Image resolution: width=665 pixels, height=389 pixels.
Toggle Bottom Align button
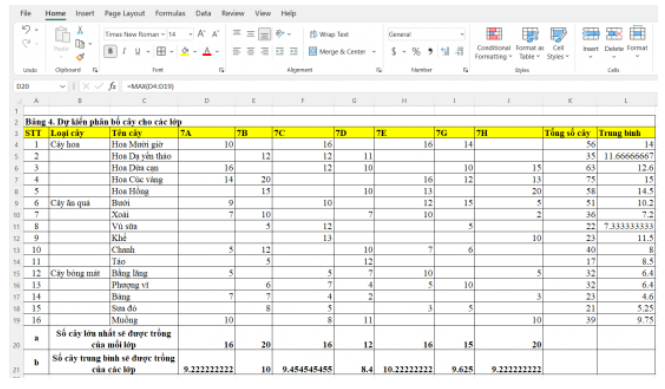265,34
